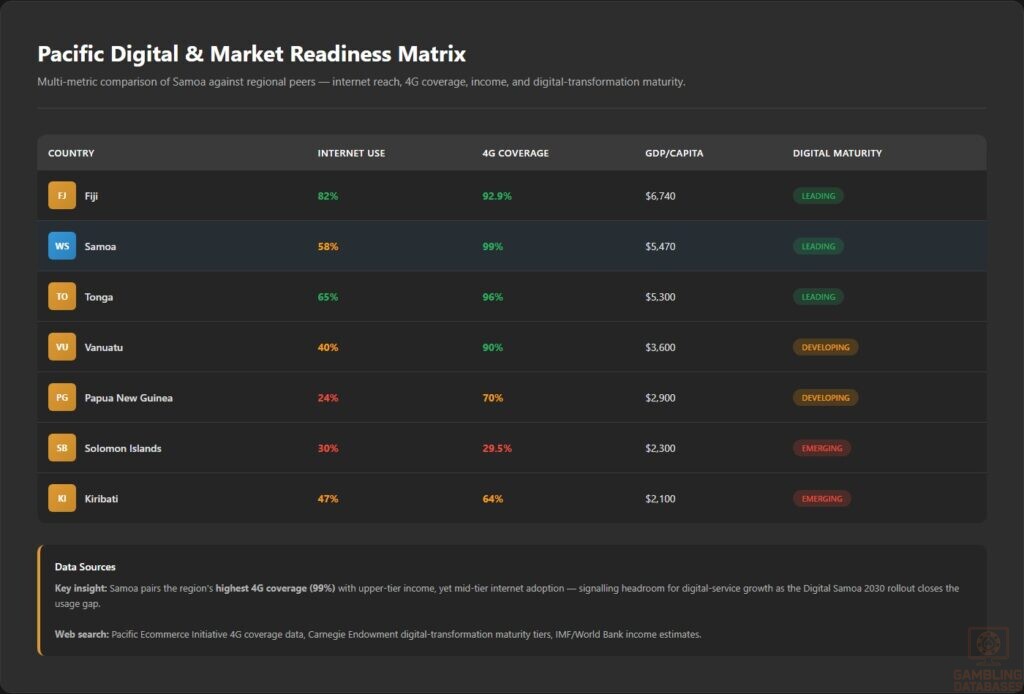Image resolution: width=1024 pixels, height=694 pixels.
Task: Click the Key insight label
Action: coord(80,588)
